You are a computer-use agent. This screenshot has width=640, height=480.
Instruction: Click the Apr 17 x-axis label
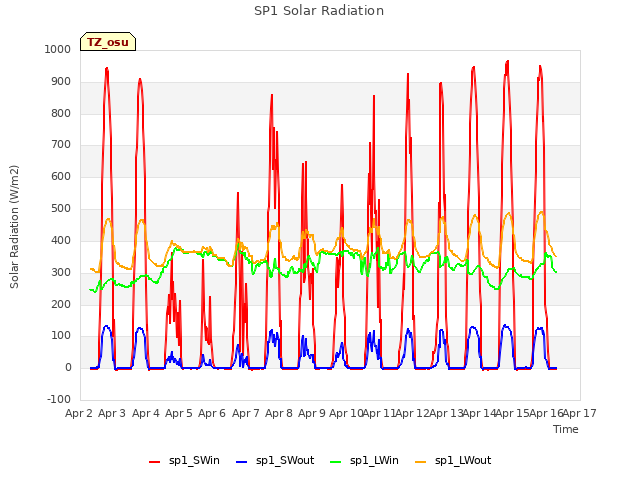click(580, 413)
